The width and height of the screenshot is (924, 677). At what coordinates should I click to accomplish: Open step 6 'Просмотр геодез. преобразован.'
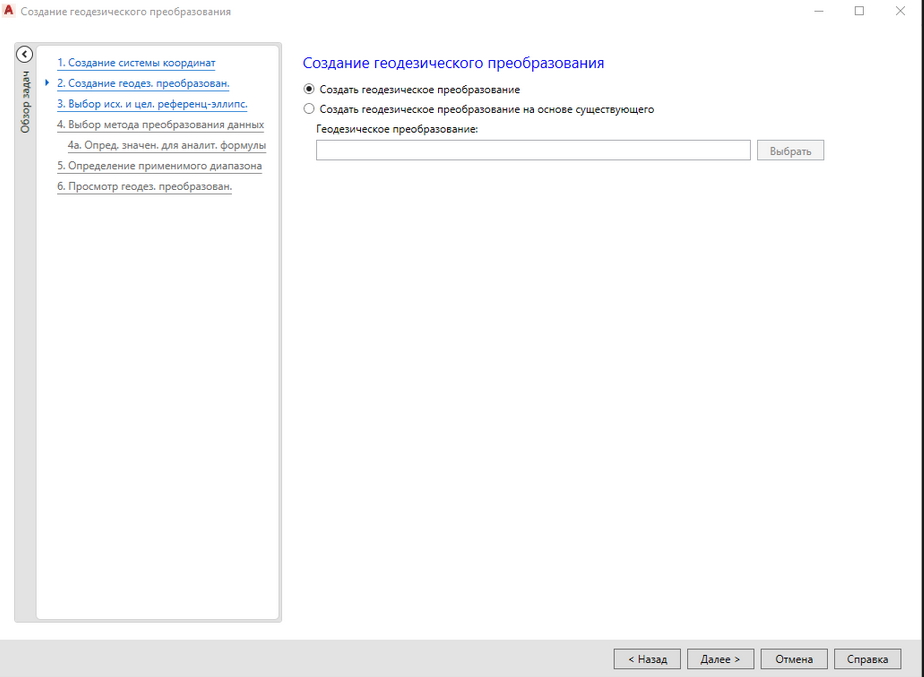(144, 186)
